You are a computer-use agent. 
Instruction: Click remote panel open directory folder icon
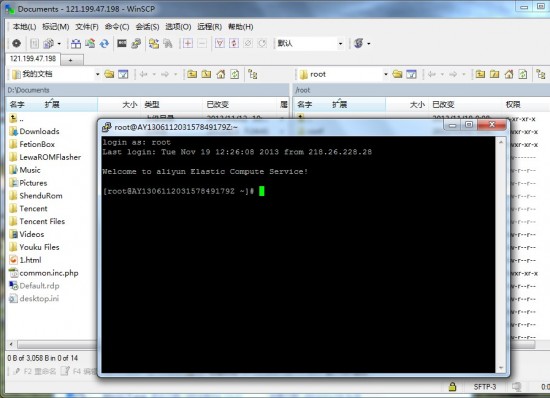(397, 74)
